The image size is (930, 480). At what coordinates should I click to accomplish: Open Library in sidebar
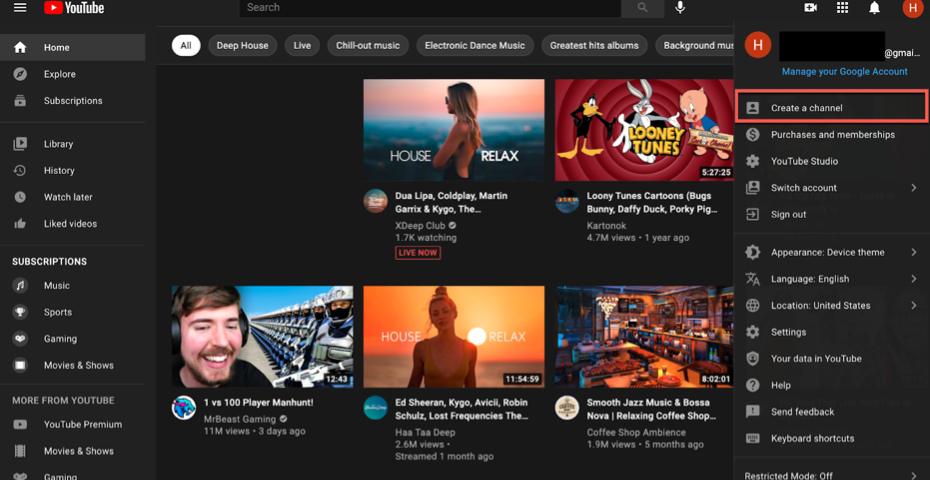coord(72,144)
